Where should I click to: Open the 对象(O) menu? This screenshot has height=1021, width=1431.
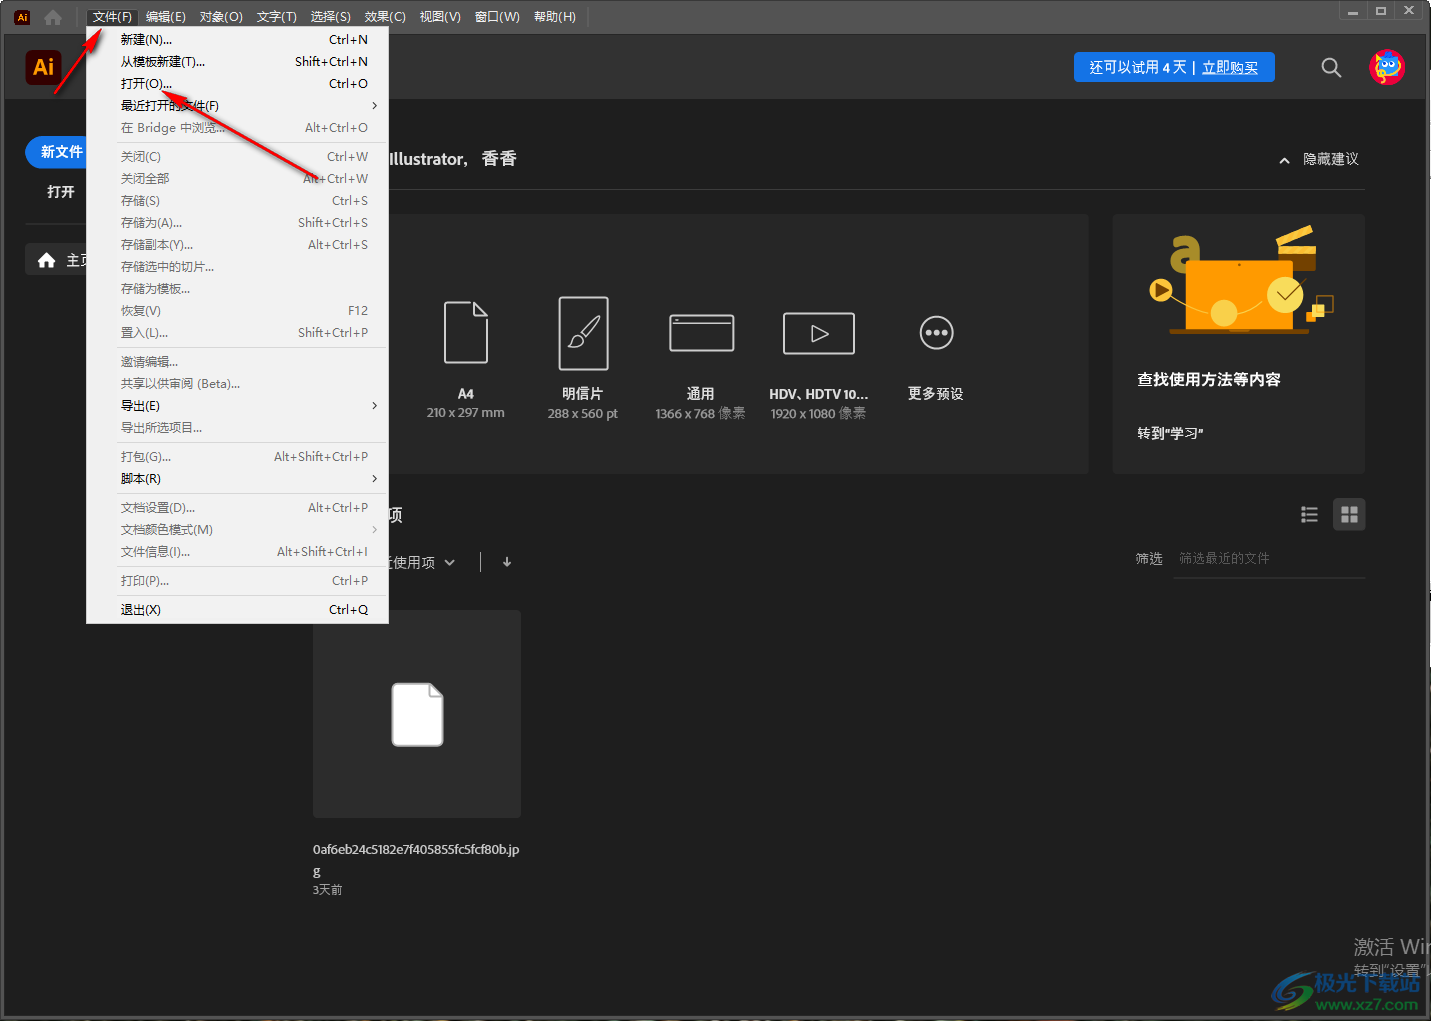[x=221, y=17]
